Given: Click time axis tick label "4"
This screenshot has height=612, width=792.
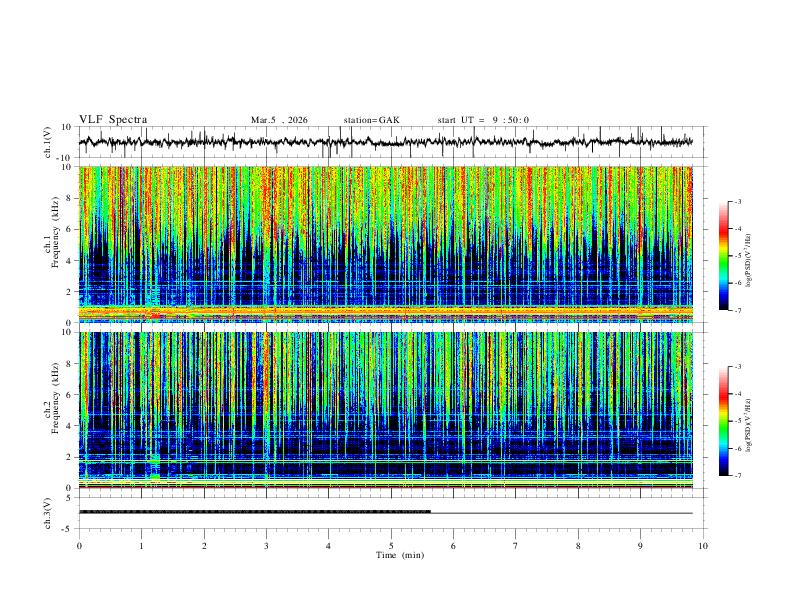Looking at the screenshot, I should (328, 546).
